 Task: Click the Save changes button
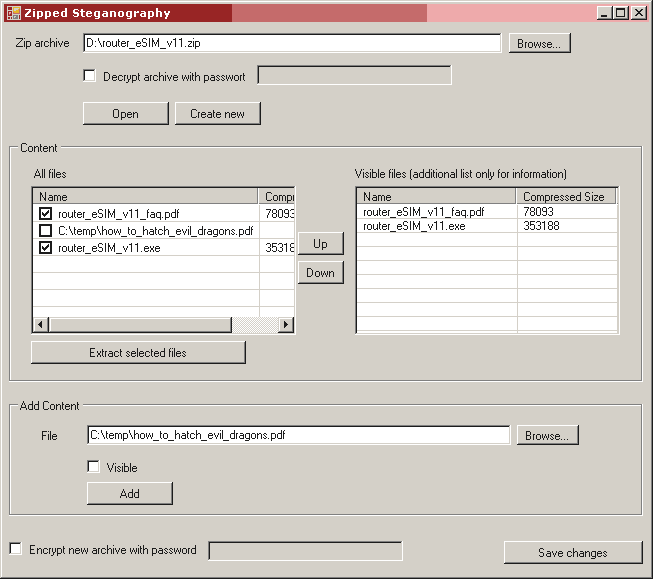click(573, 553)
